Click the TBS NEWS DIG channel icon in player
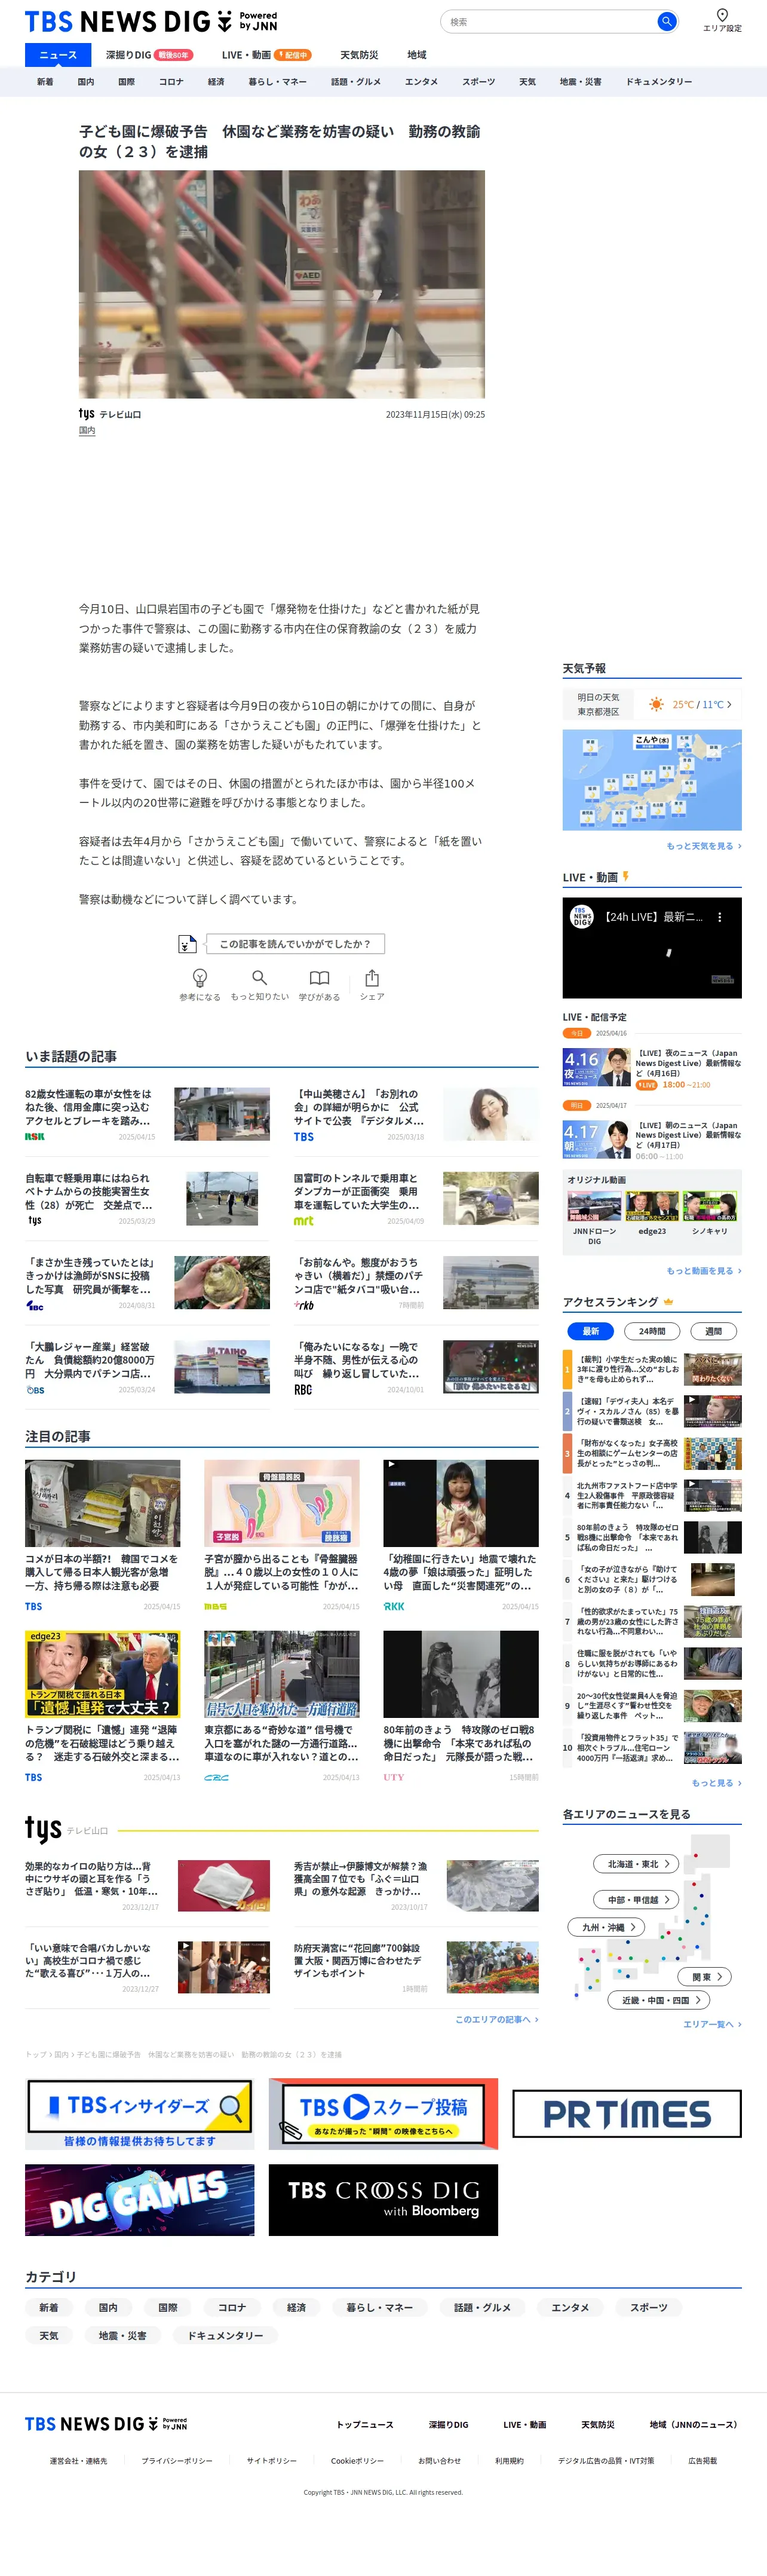 [582, 916]
